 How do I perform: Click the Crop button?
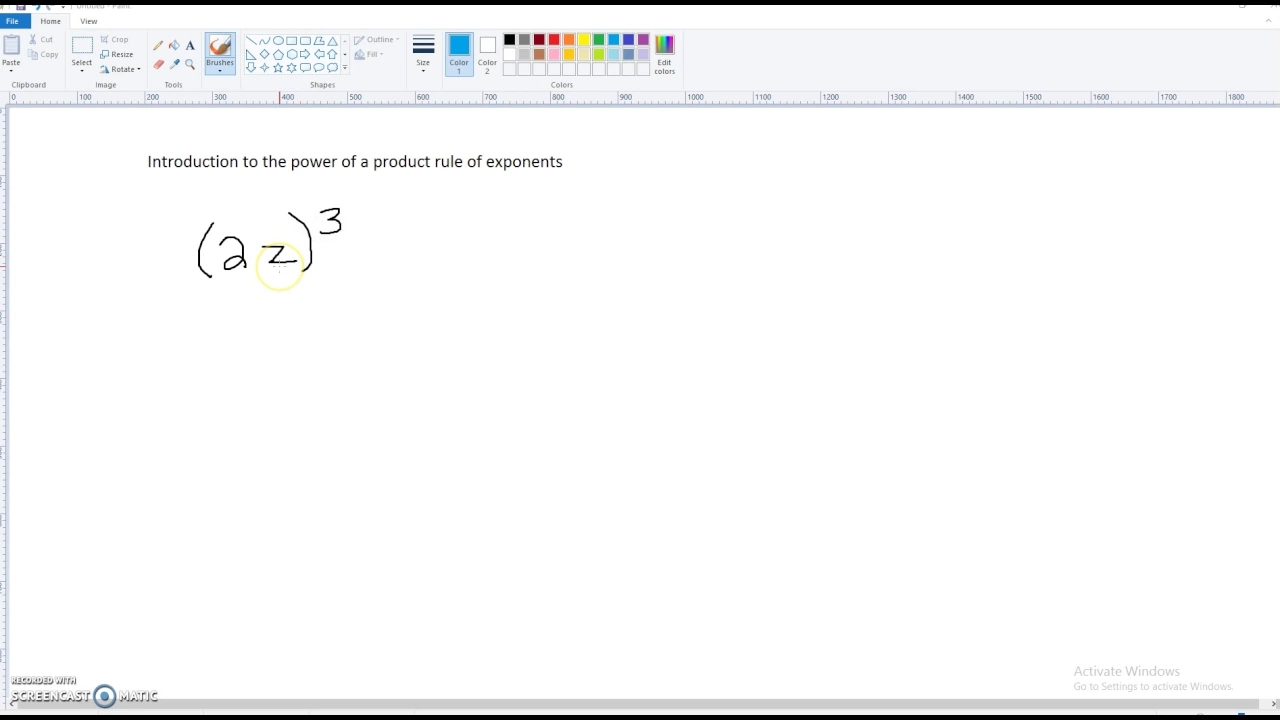114,40
